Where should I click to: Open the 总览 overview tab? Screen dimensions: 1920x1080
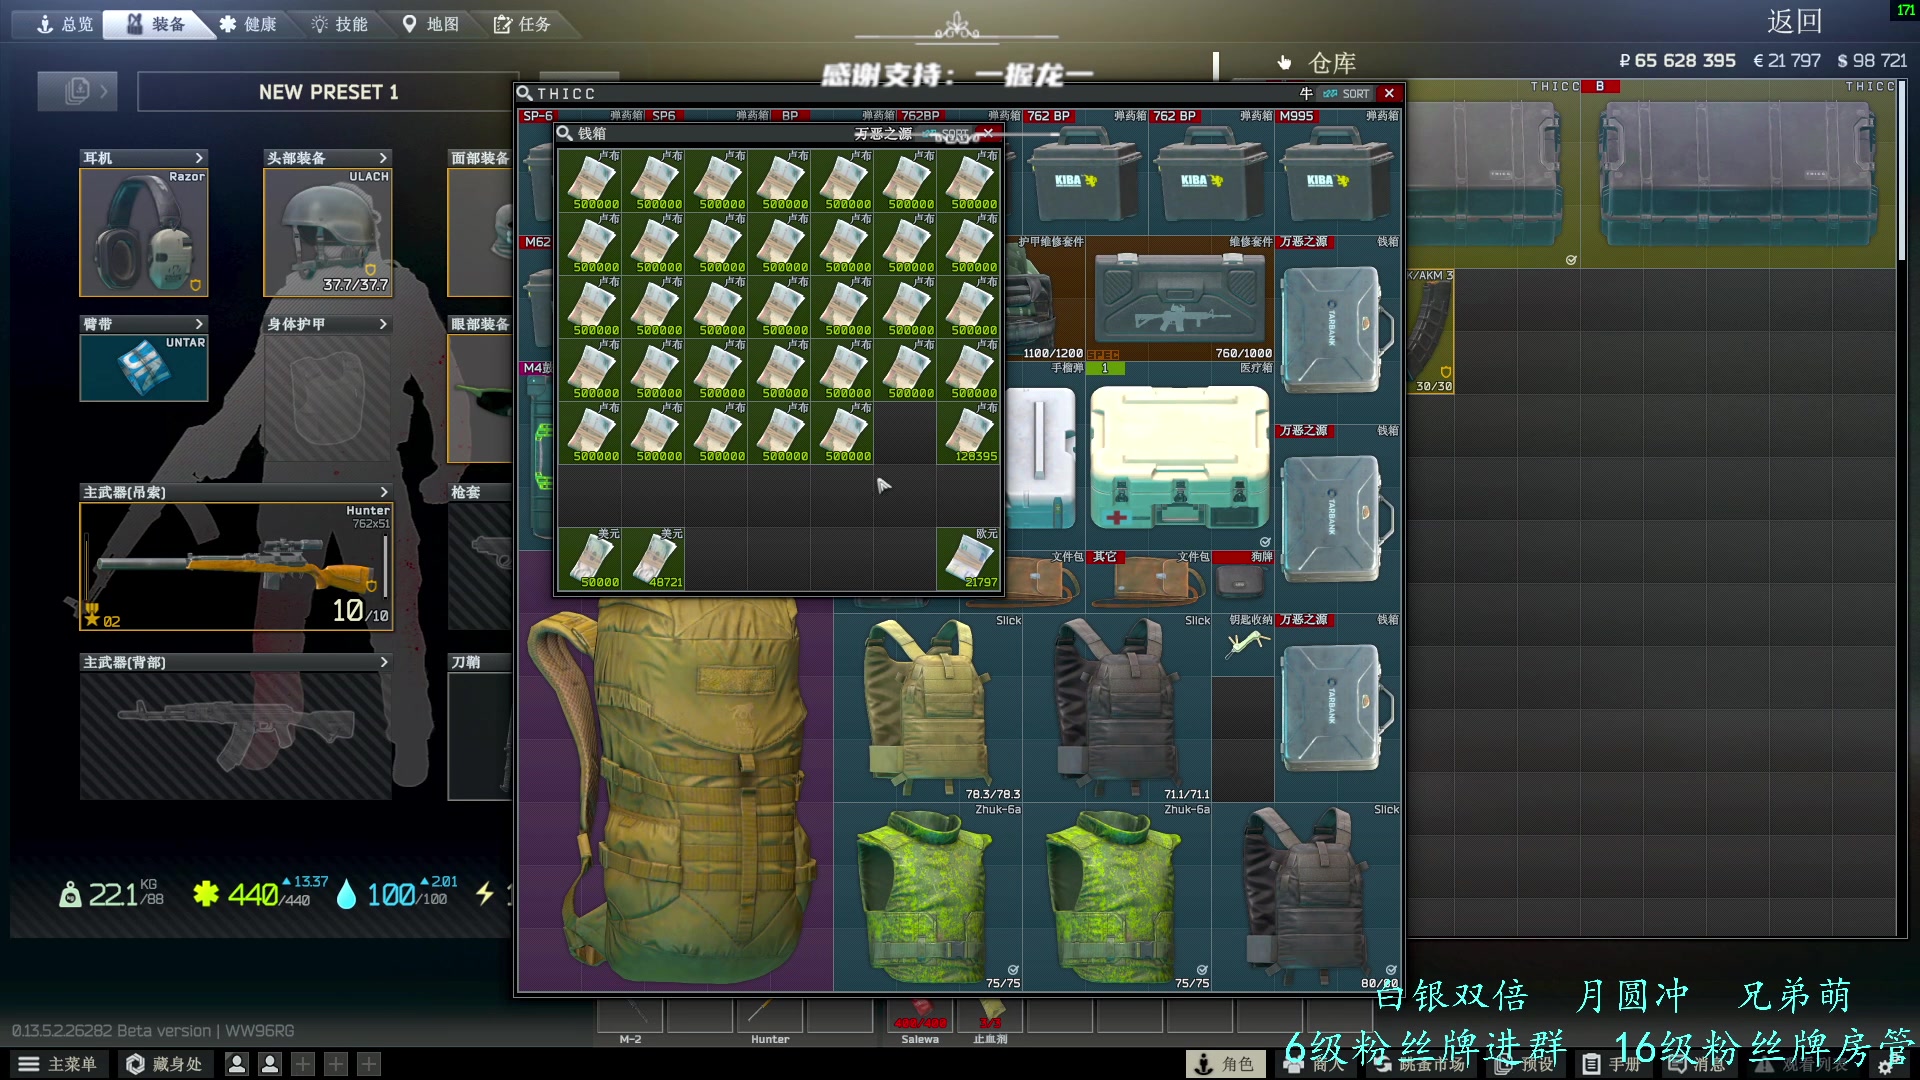click(64, 24)
